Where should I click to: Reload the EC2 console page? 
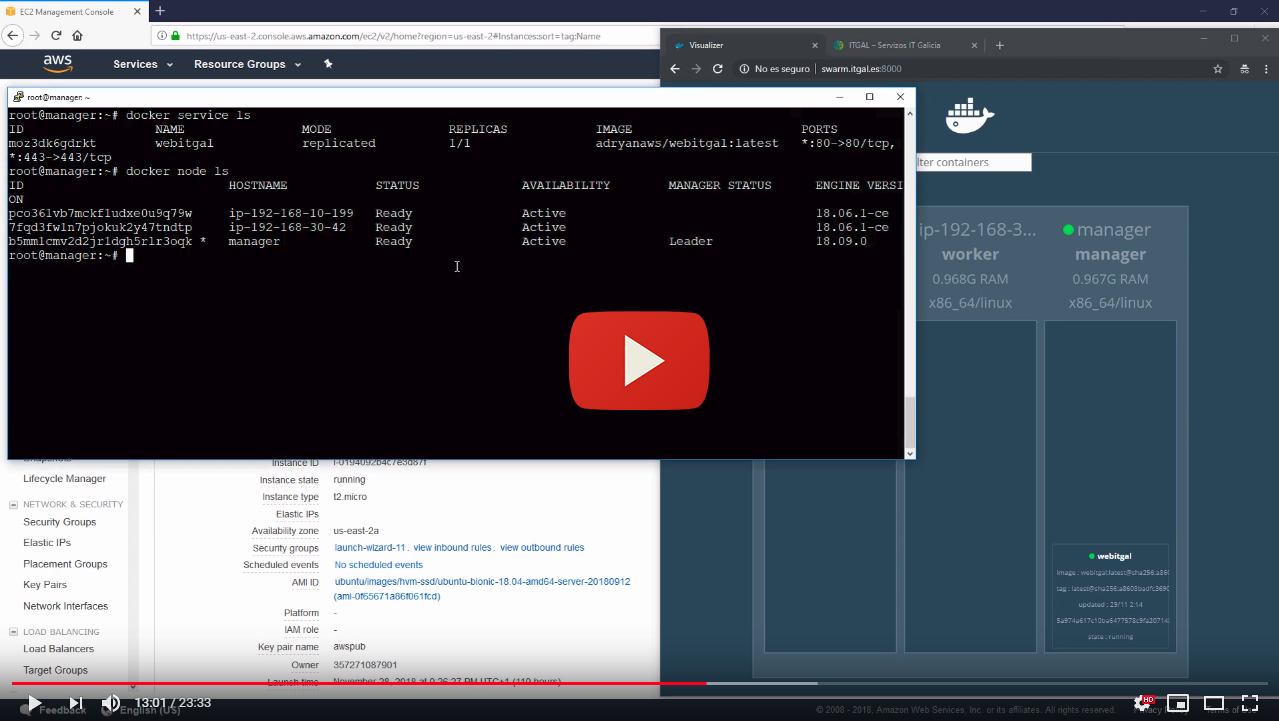coord(56,35)
